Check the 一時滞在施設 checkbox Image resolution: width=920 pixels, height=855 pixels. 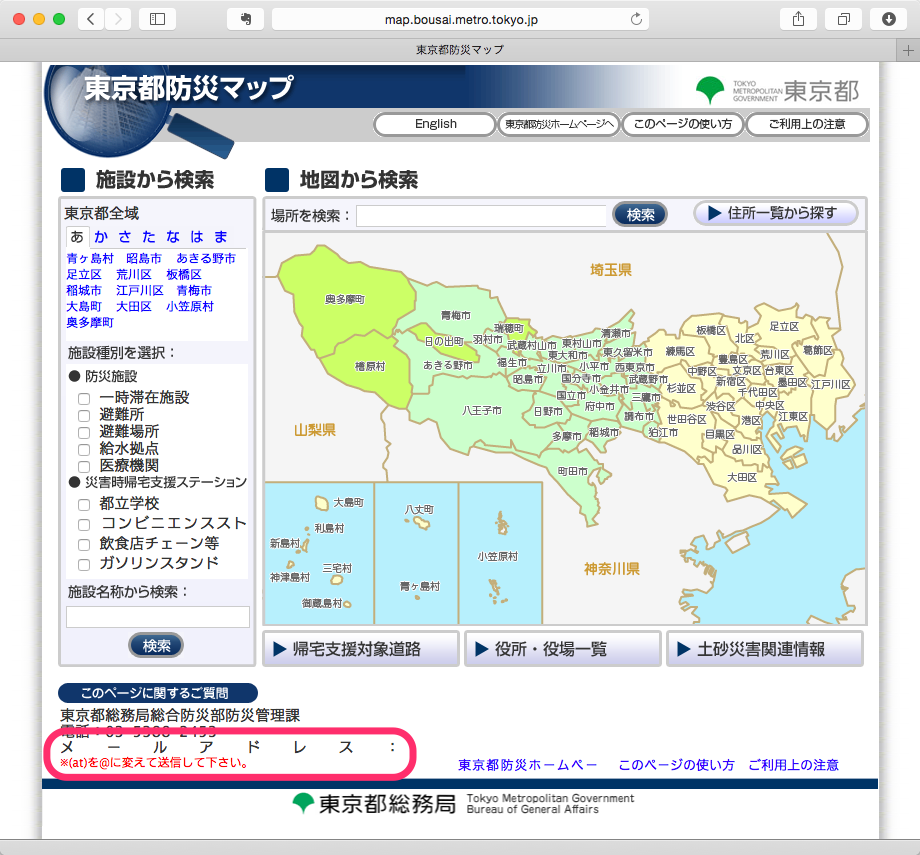tap(84, 398)
